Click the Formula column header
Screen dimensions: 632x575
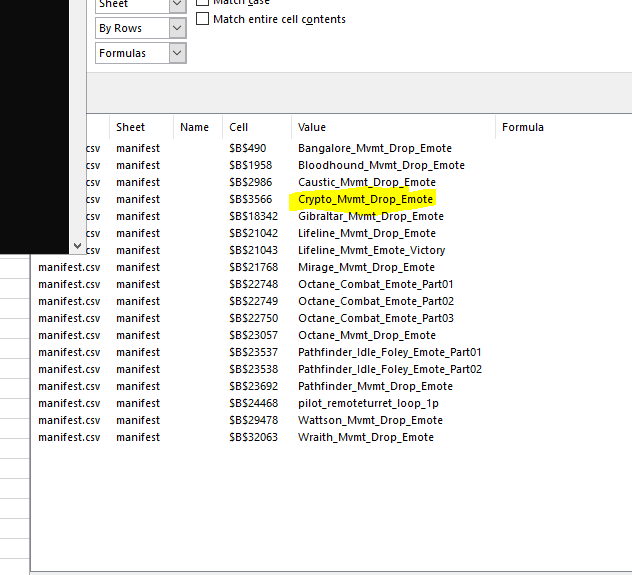(x=522, y=127)
